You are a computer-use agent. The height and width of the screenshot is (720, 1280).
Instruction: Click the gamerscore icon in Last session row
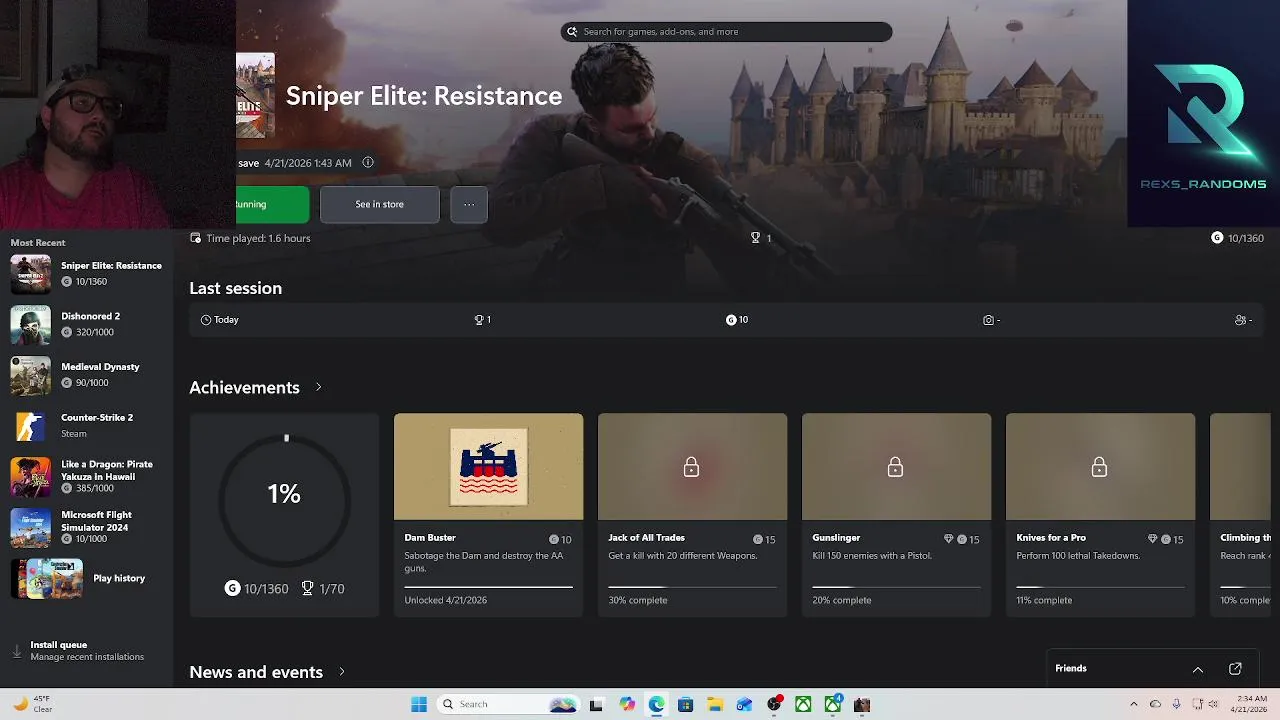point(731,320)
